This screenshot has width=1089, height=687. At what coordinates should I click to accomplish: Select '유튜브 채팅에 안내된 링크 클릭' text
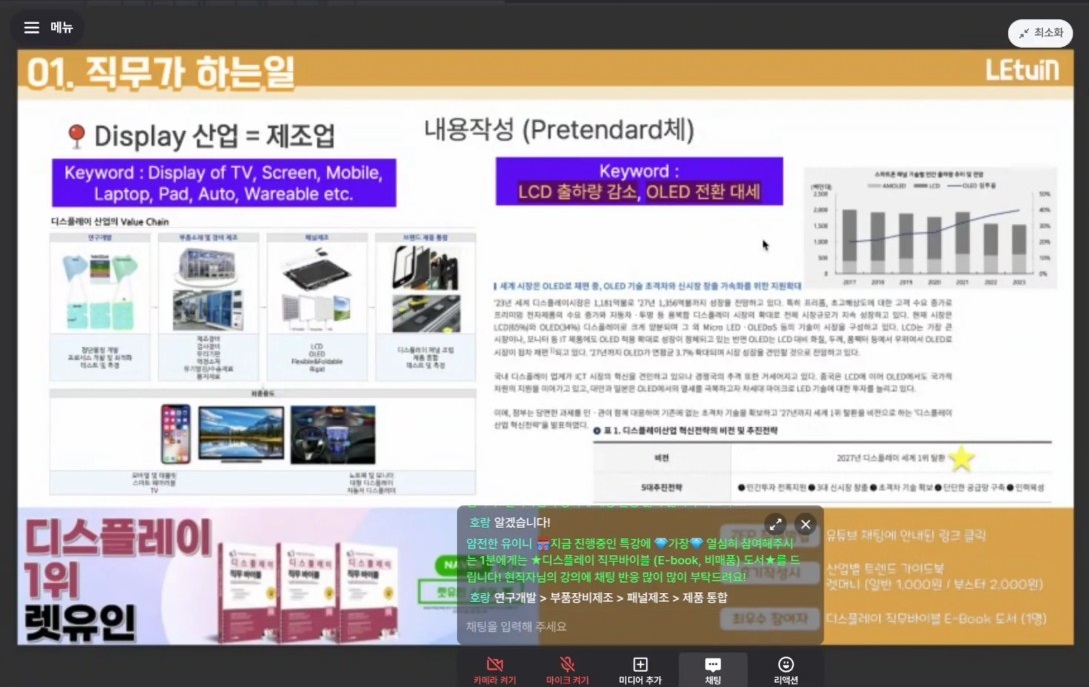click(x=906, y=536)
